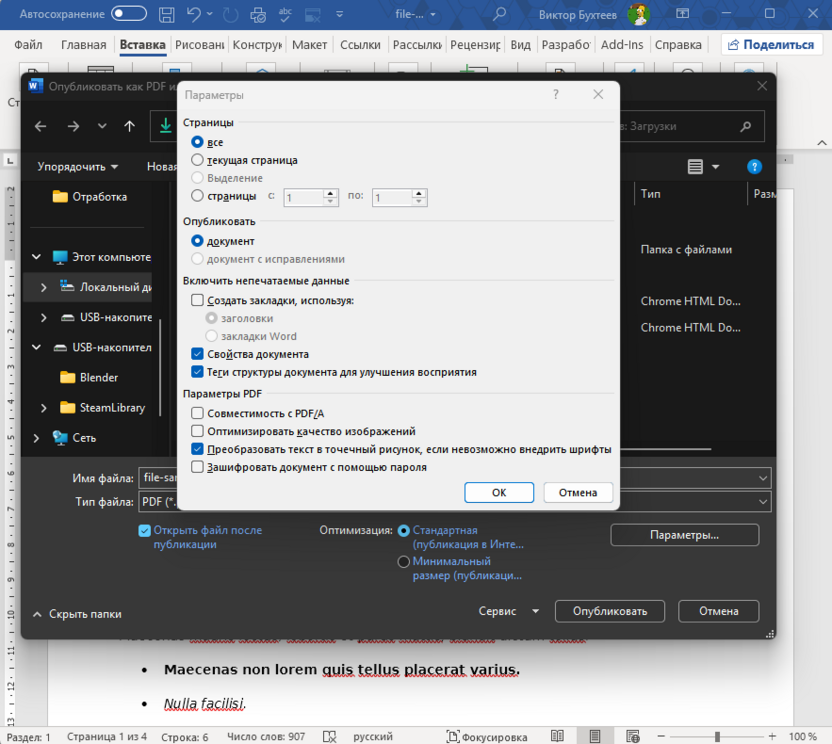
Task: Switch to the Ссылки tab
Action: coord(360,45)
